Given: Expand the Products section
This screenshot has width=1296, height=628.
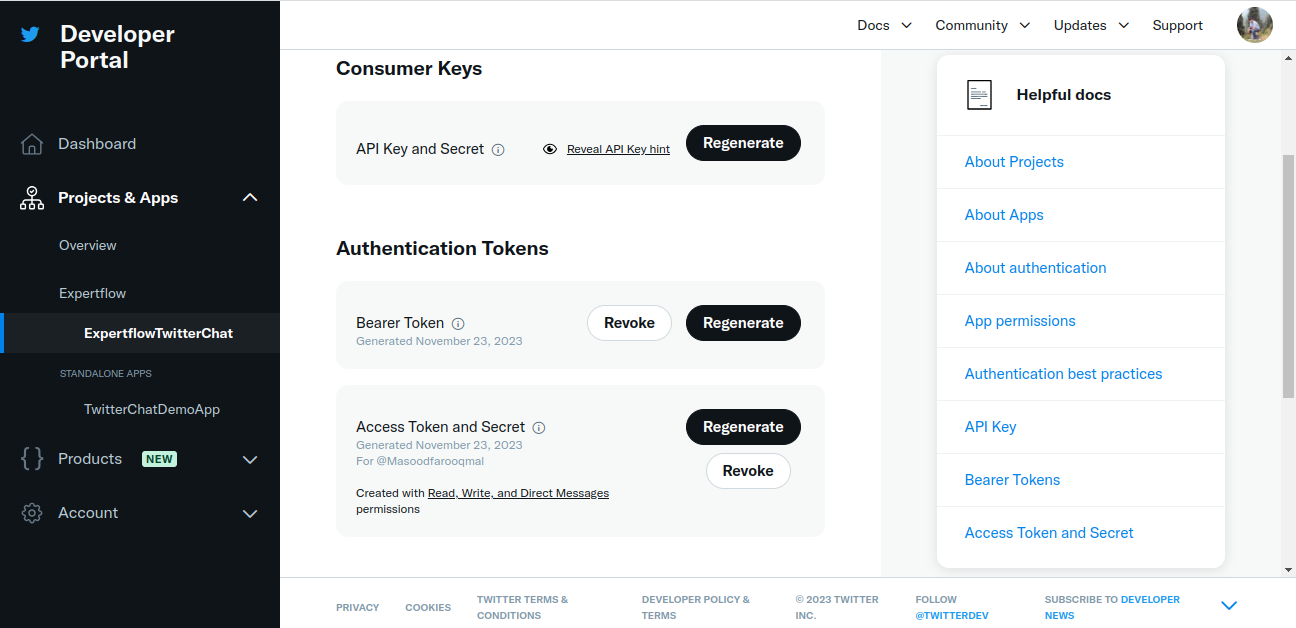Looking at the screenshot, I should coord(250,459).
